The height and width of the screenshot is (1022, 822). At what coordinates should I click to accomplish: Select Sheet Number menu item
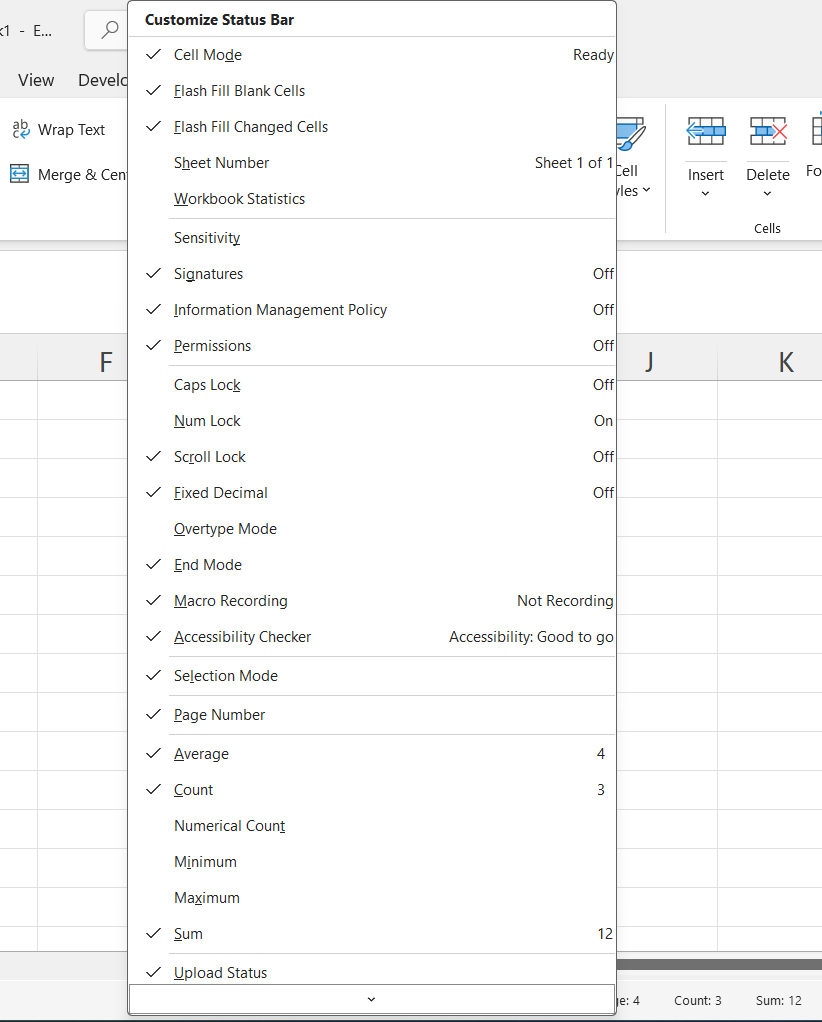point(221,163)
